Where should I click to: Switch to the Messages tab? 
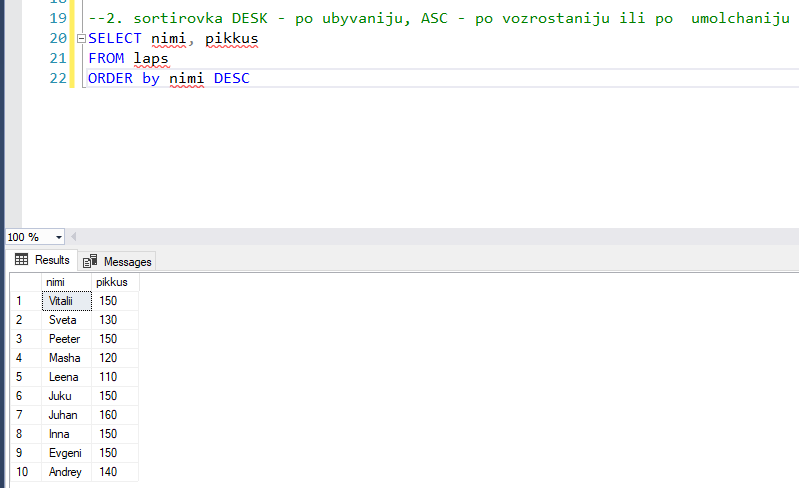(117, 261)
